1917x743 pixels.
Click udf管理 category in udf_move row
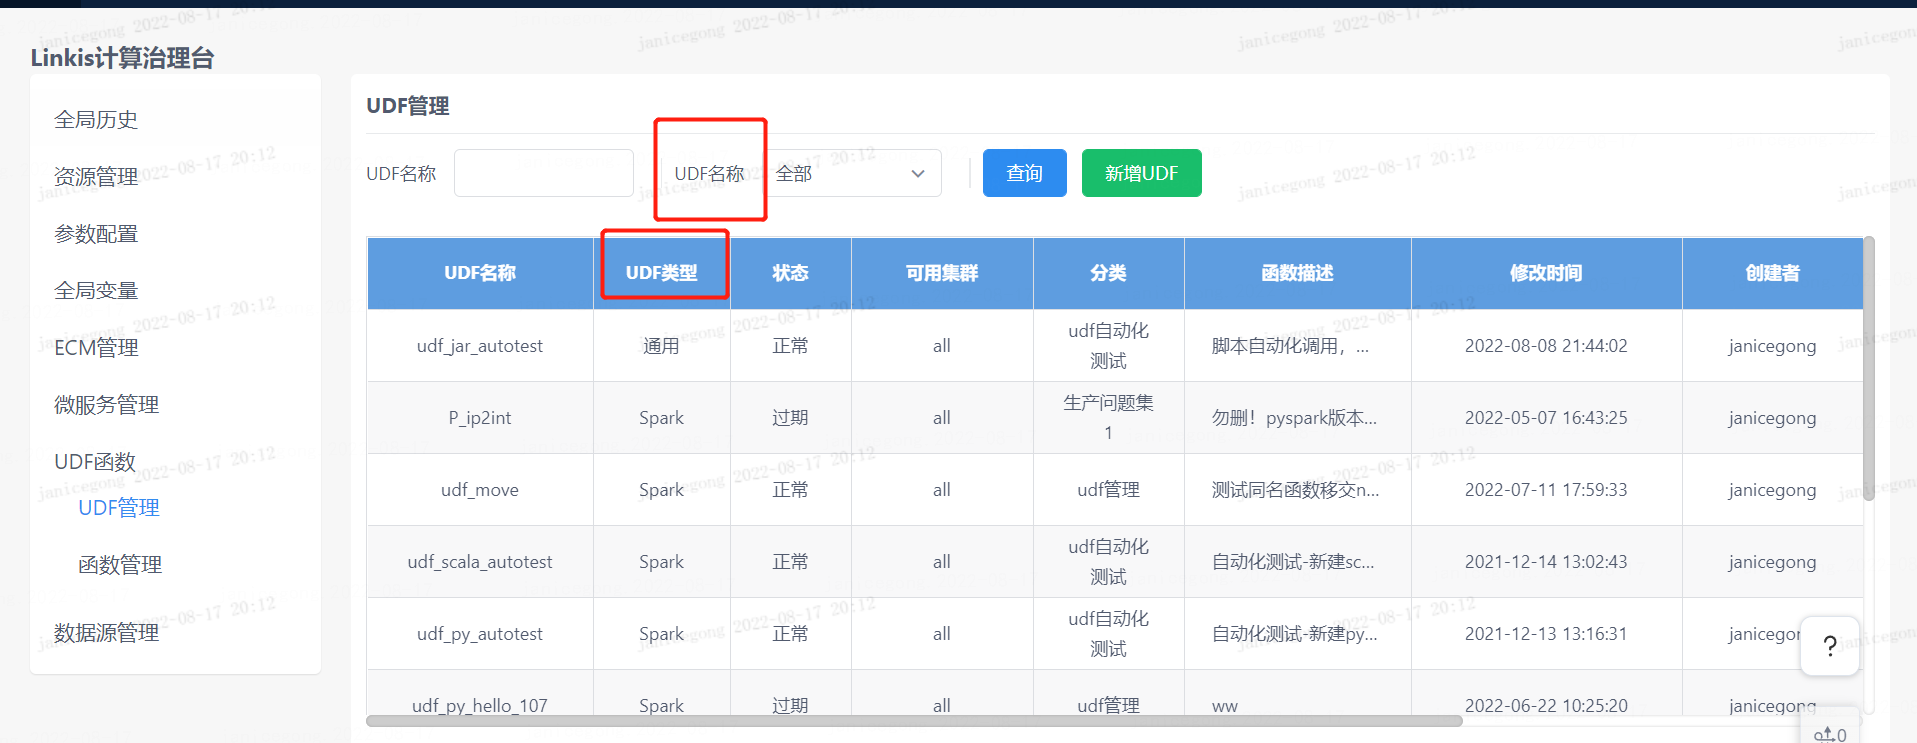tap(1108, 490)
